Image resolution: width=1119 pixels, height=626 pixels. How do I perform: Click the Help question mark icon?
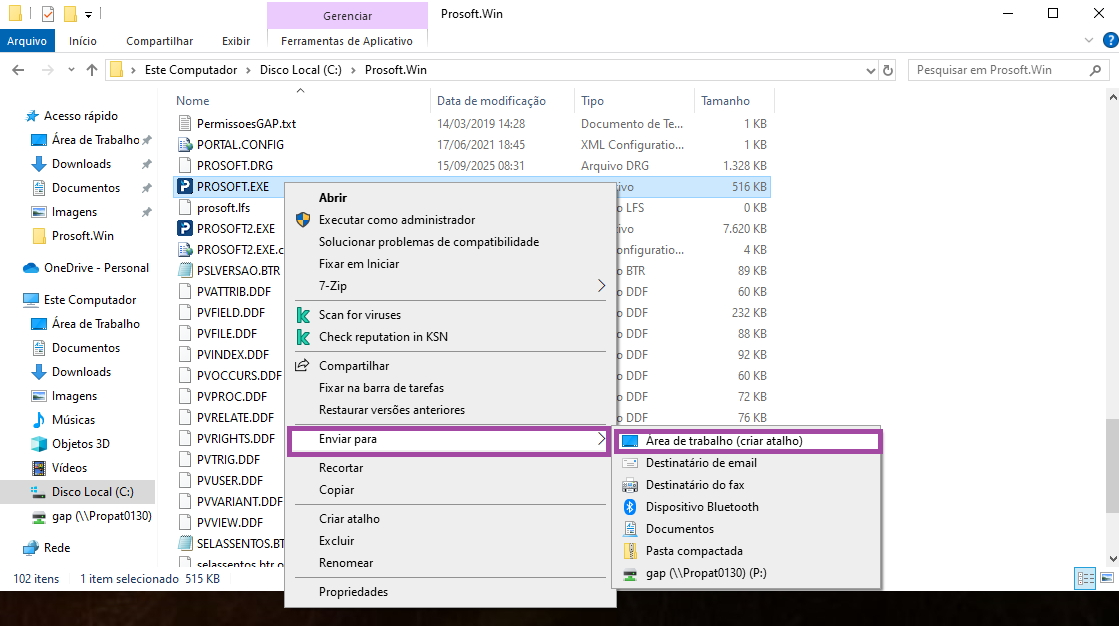pyautogui.click(x=1110, y=41)
